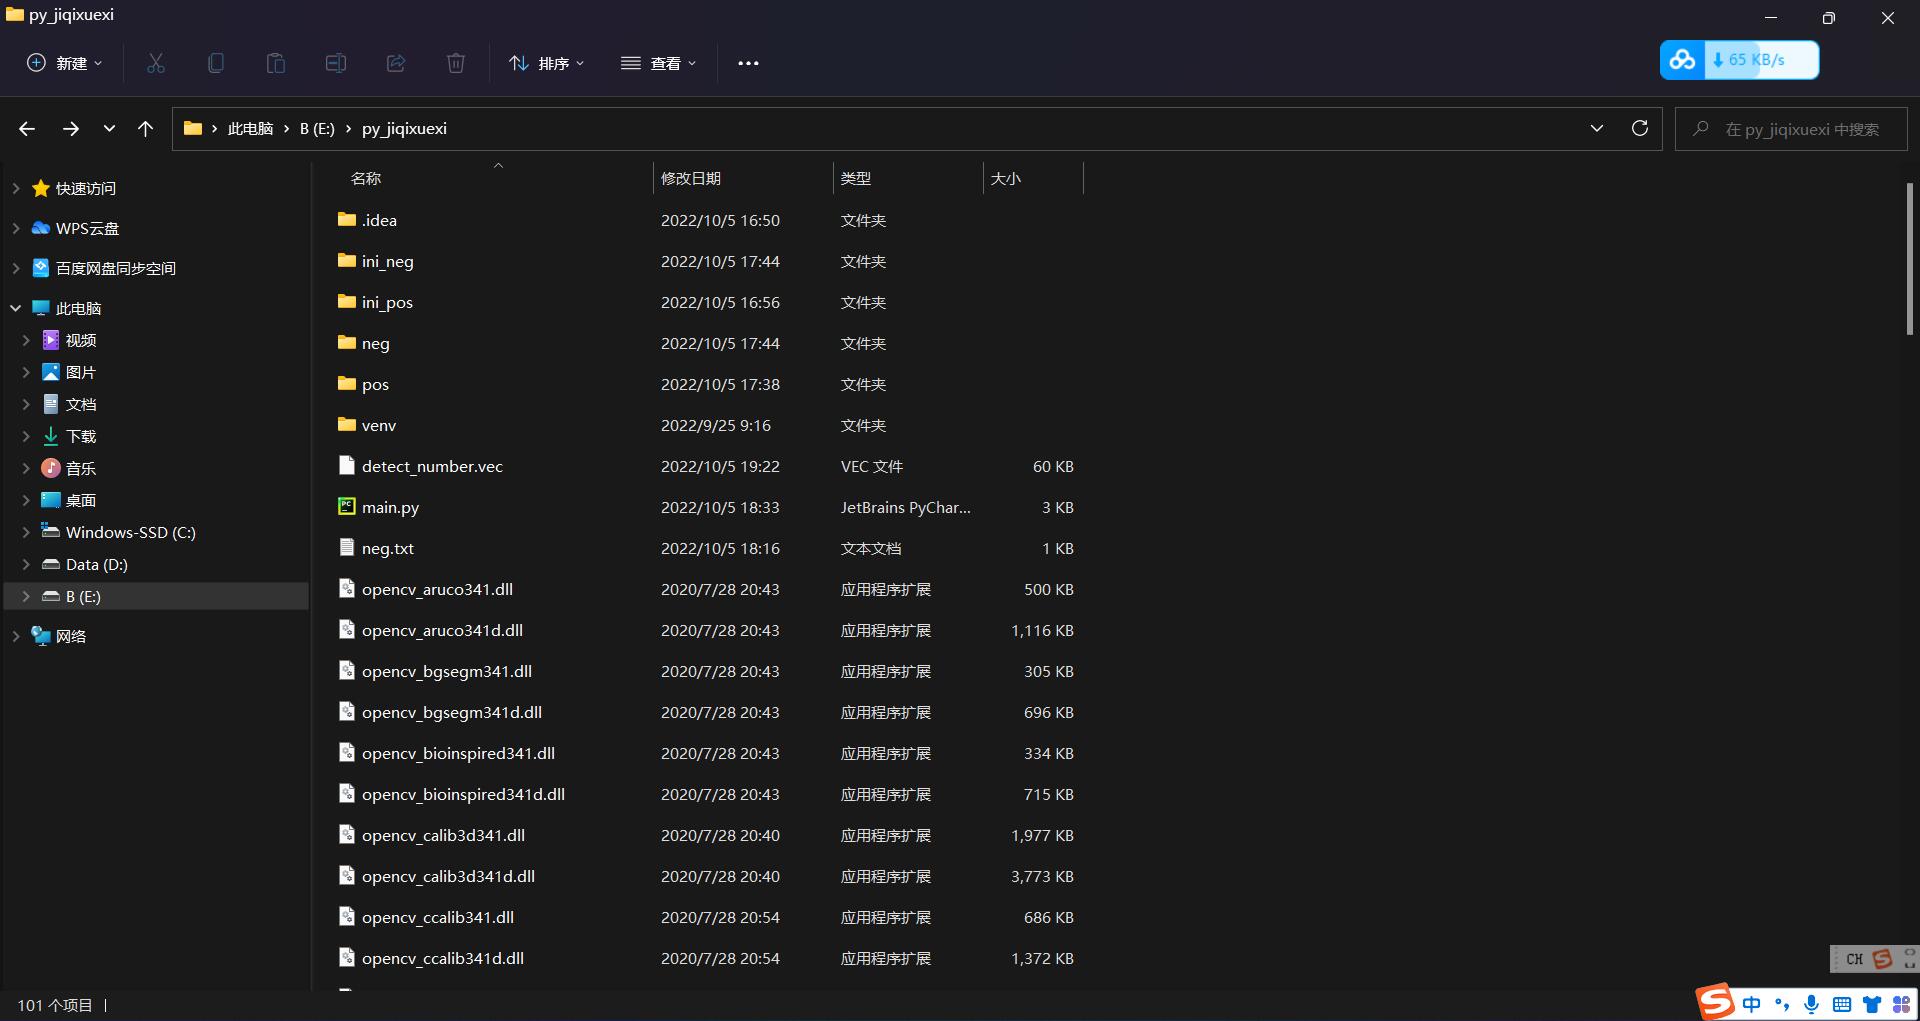Open the three-dots more options menu
The image size is (1920, 1021).
(748, 63)
